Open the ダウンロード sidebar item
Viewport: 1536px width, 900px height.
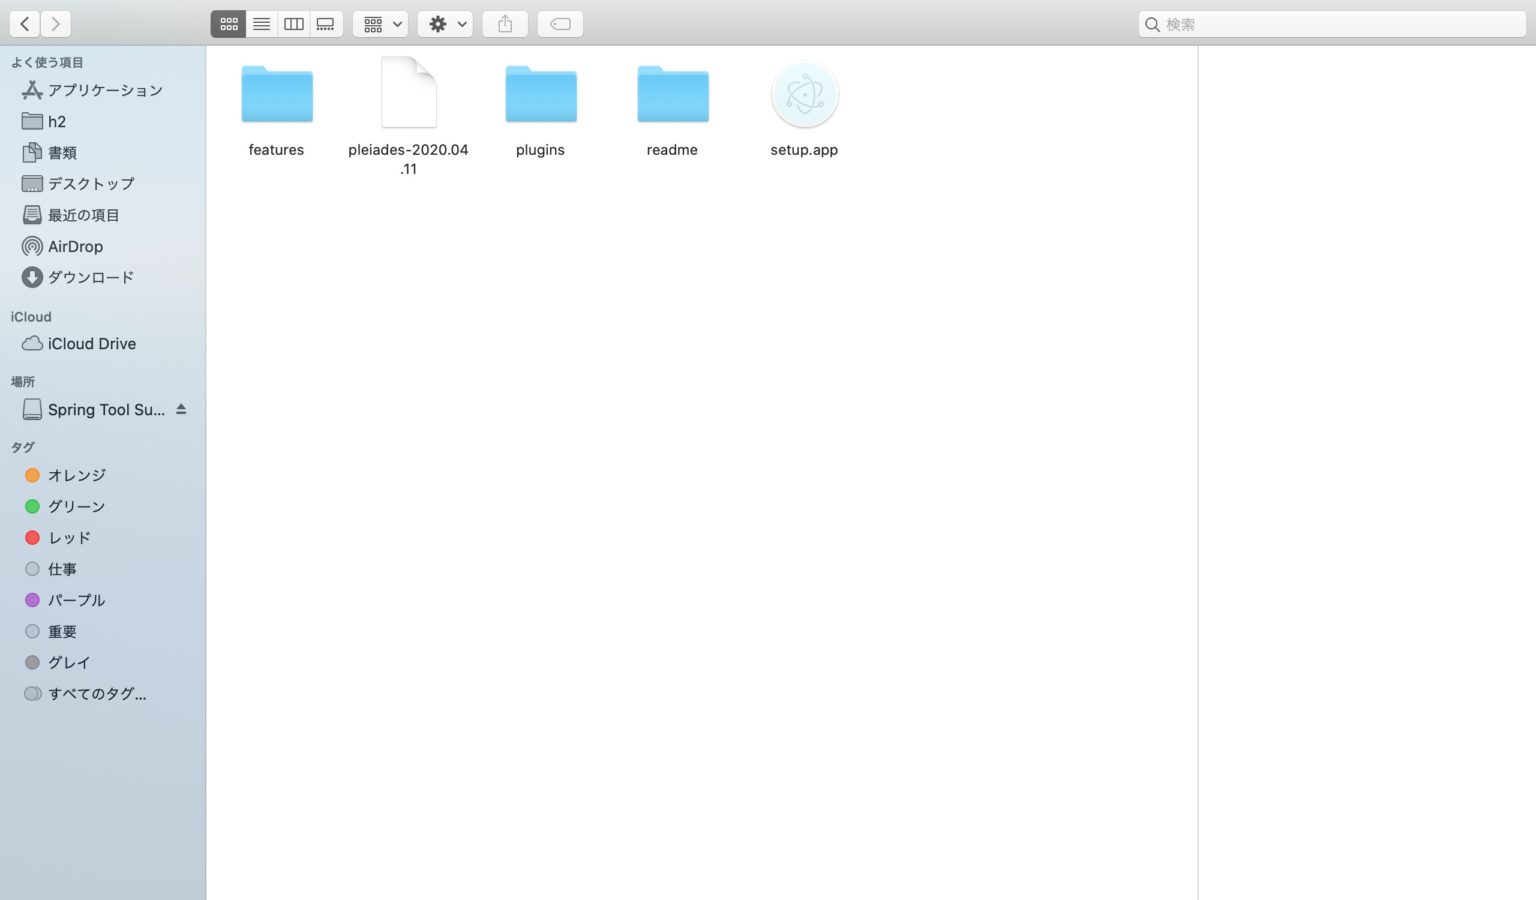pos(91,277)
